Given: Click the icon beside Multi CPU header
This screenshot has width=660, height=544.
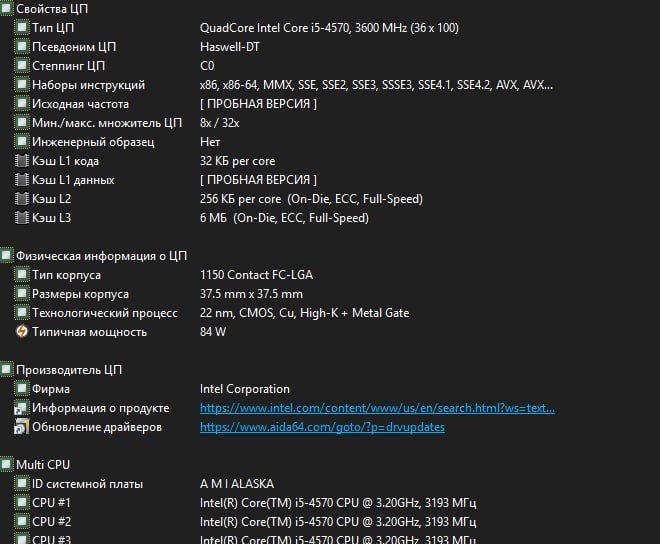Looking at the screenshot, I should tap(7, 465).
